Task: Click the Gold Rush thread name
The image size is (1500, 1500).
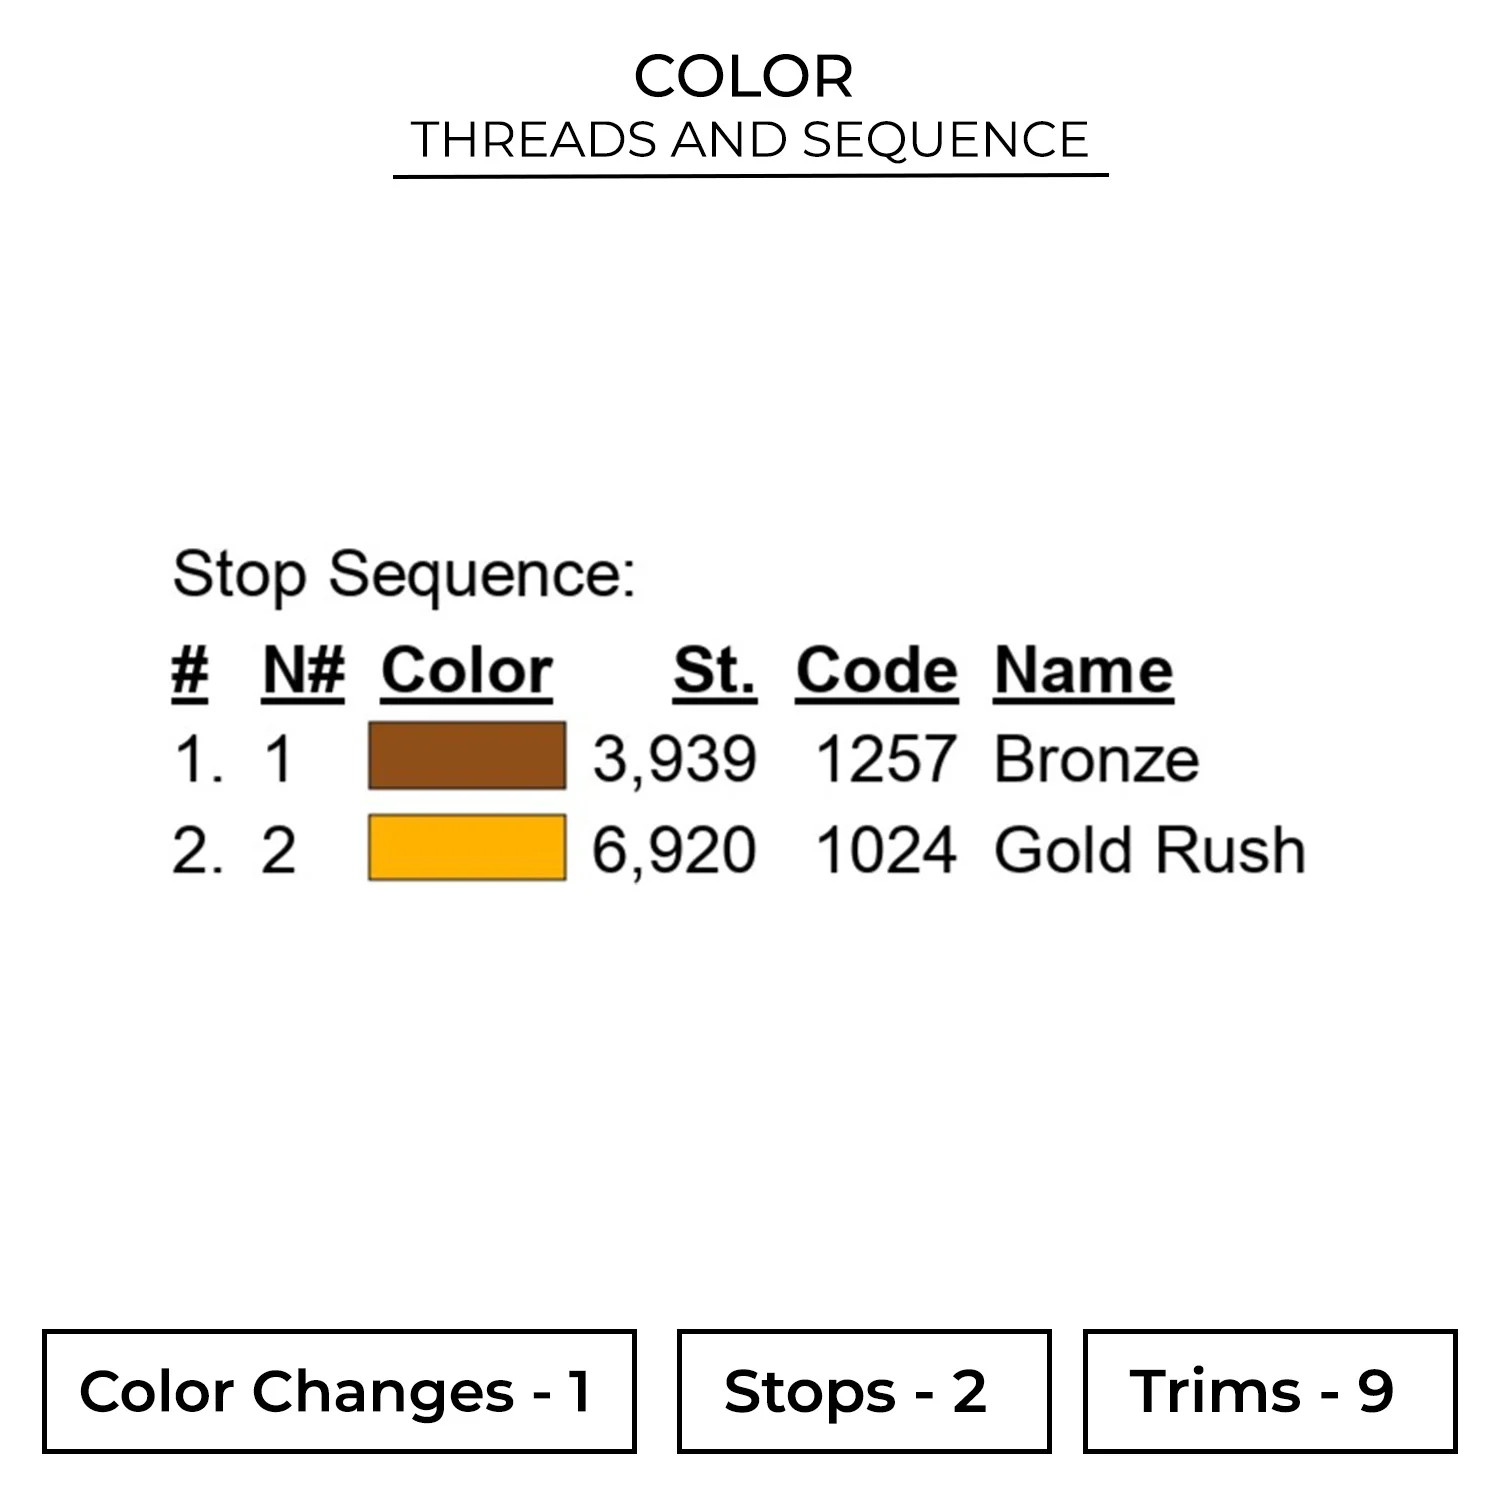Action: pyautogui.click(x=1149, y=851)
